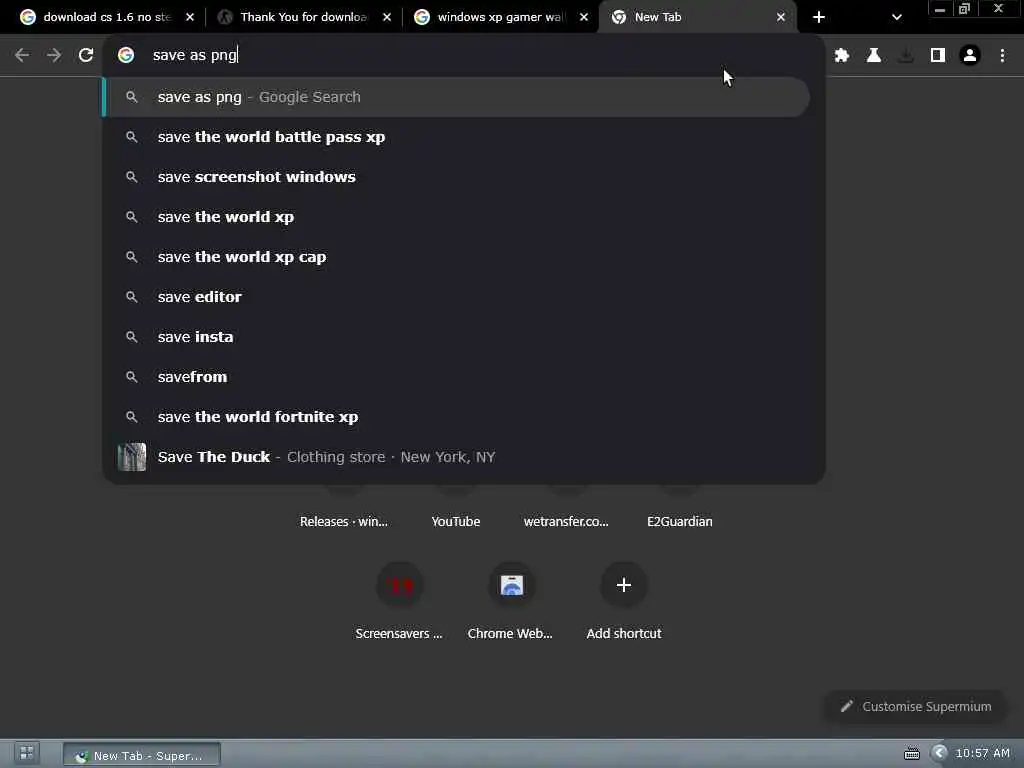
Task: Switch to 'windows xp gamer wal' tab
Action: point(500,17)
